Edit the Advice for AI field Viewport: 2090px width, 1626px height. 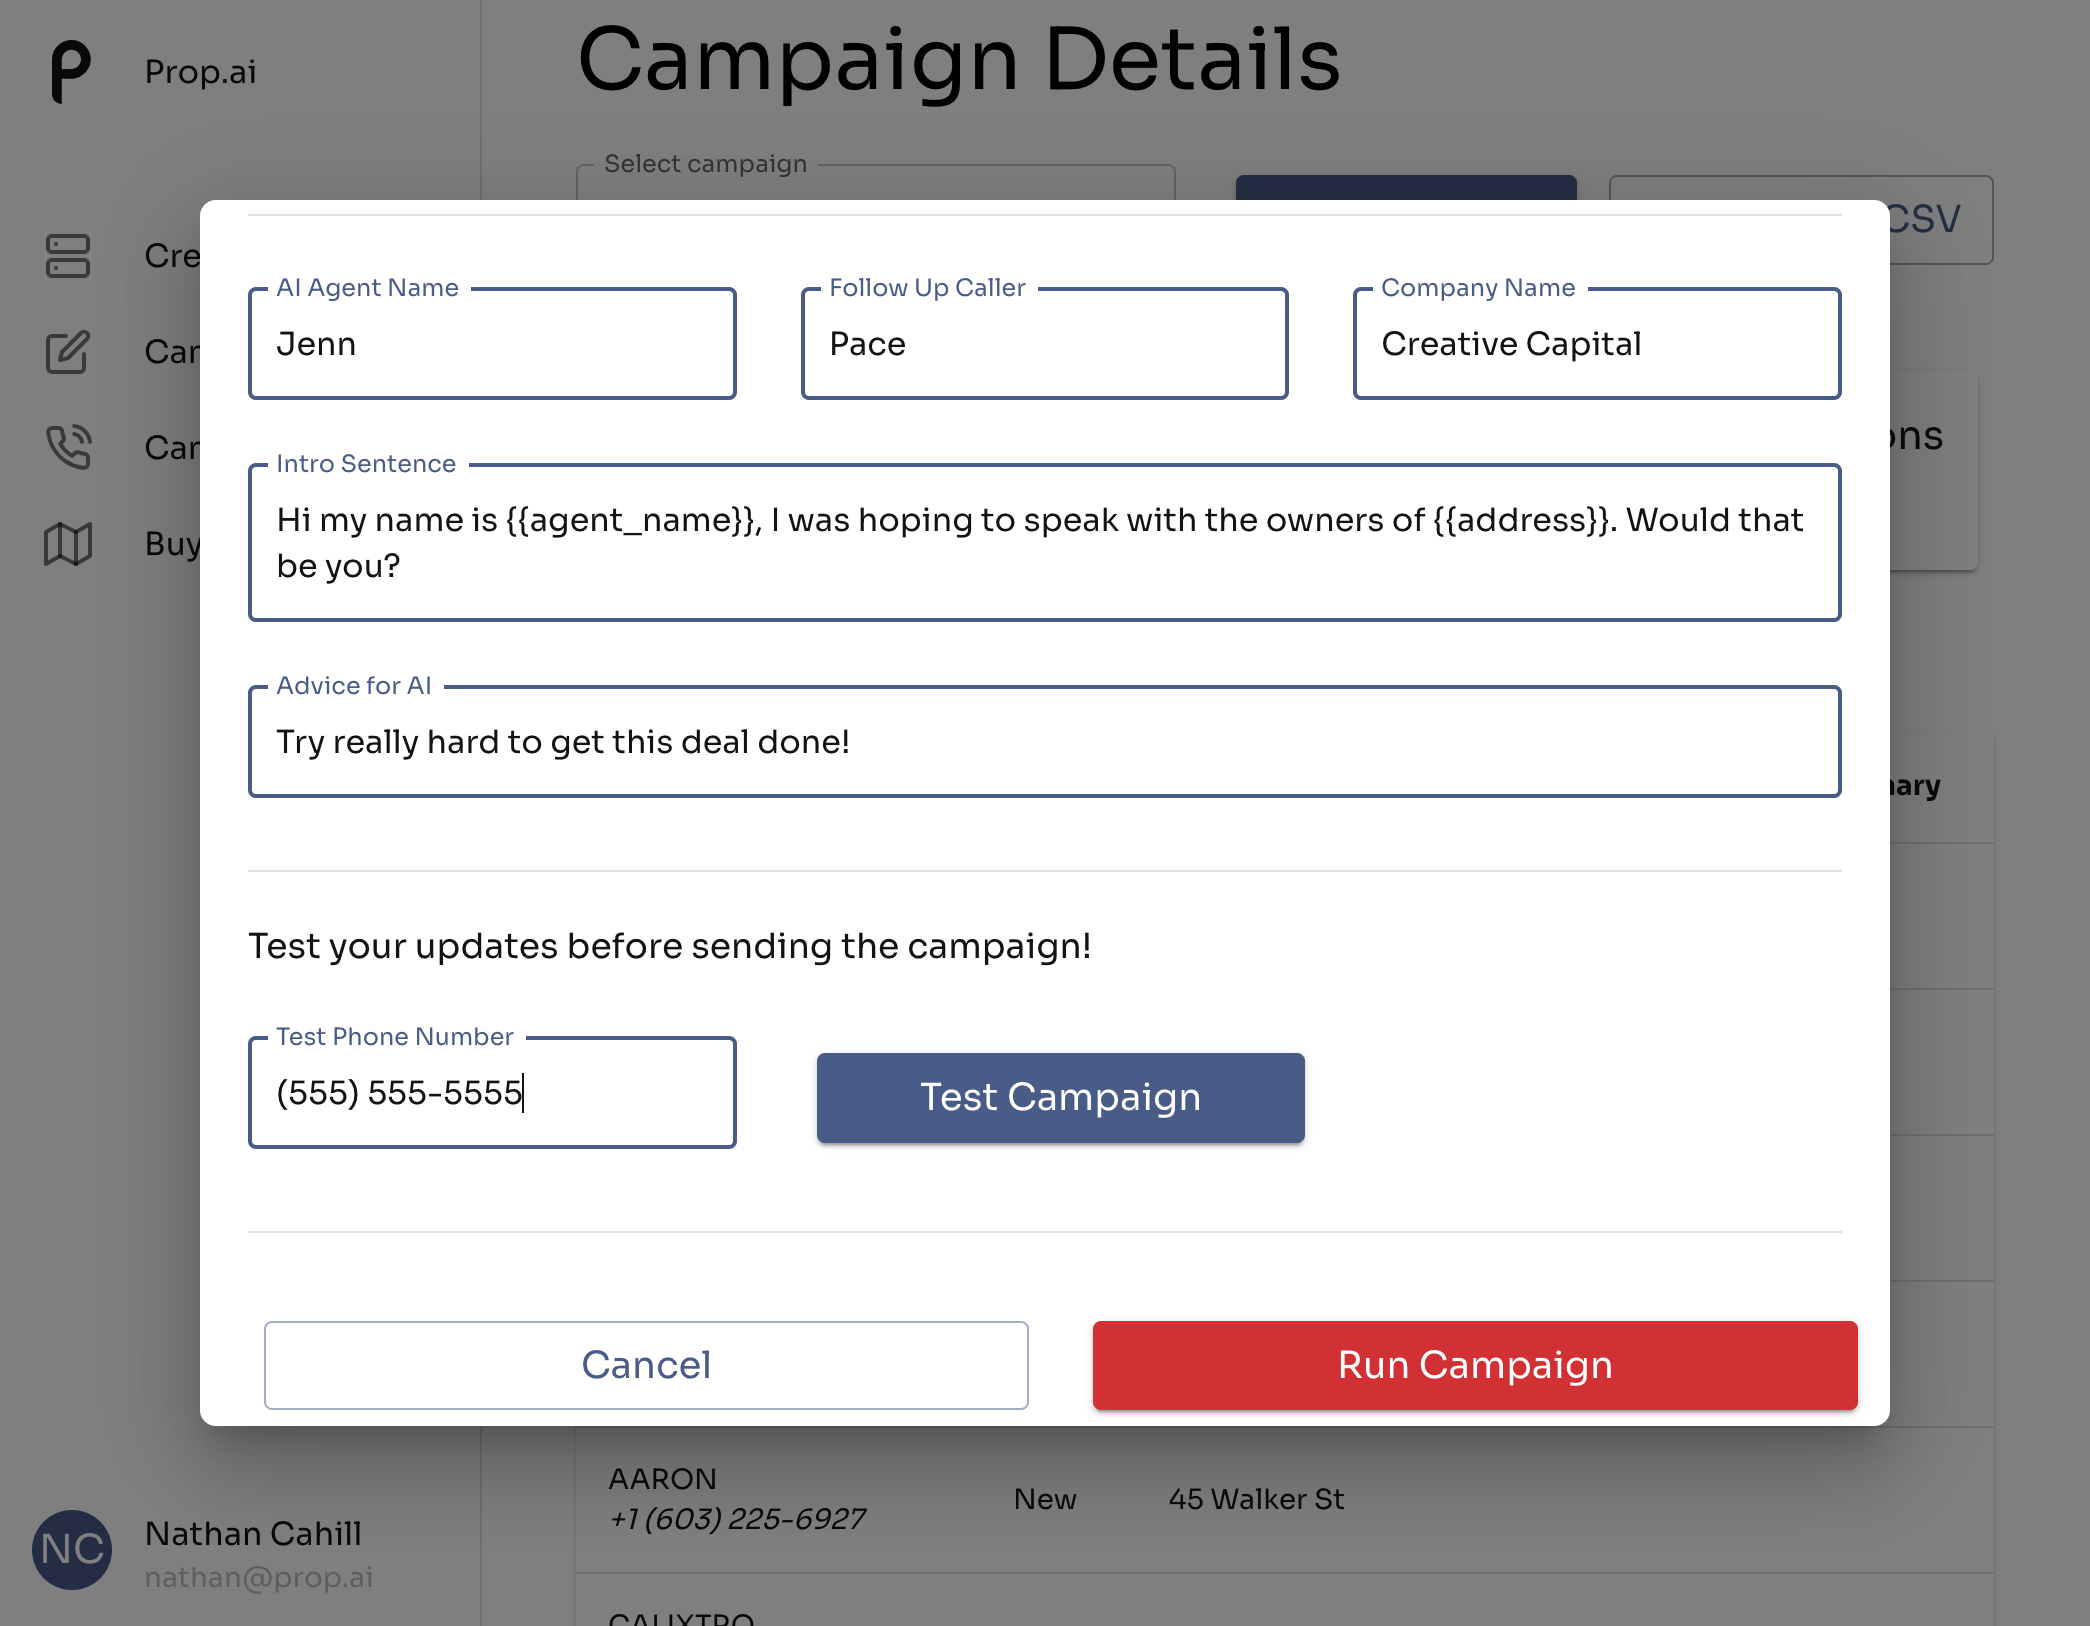pyautogui.click(x=1044, y=742)
